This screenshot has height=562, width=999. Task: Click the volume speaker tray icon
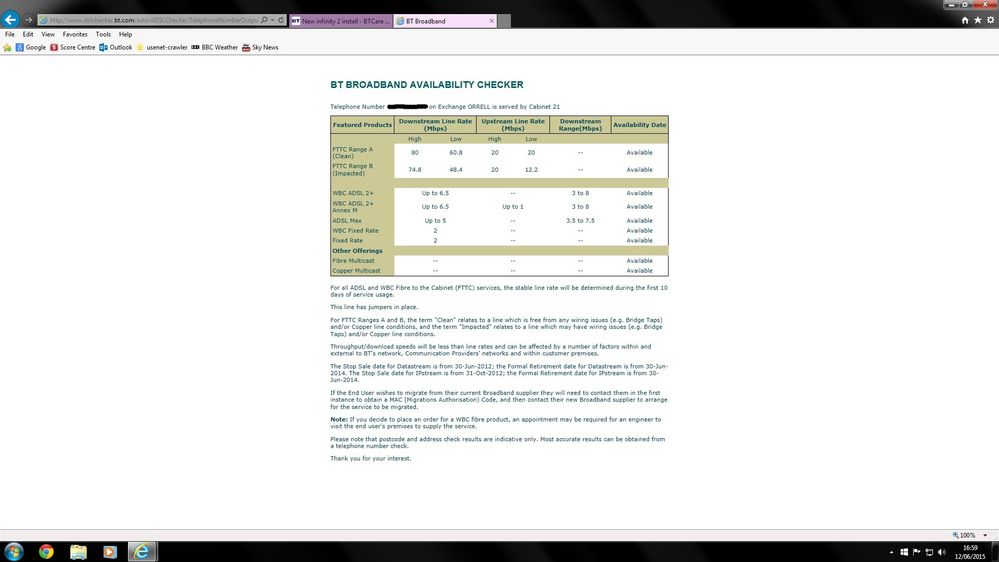pyautogui.click(x=942, y=552)
